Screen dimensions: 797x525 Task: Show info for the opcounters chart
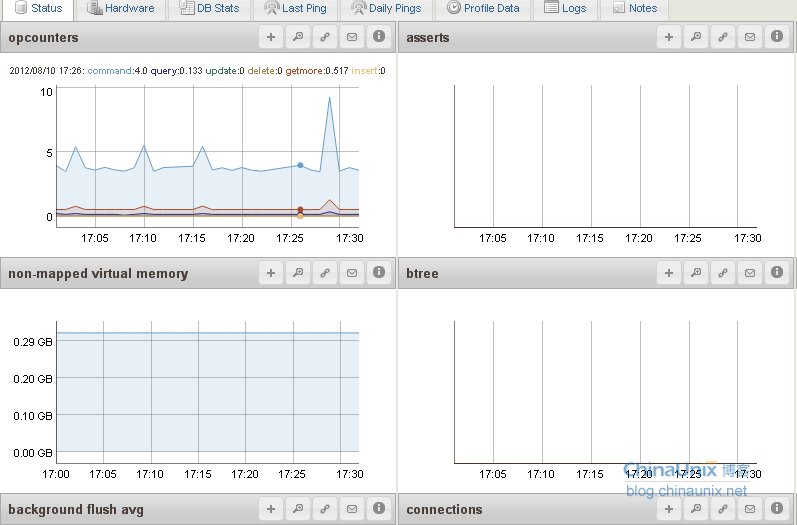click(x=379, y=38)
